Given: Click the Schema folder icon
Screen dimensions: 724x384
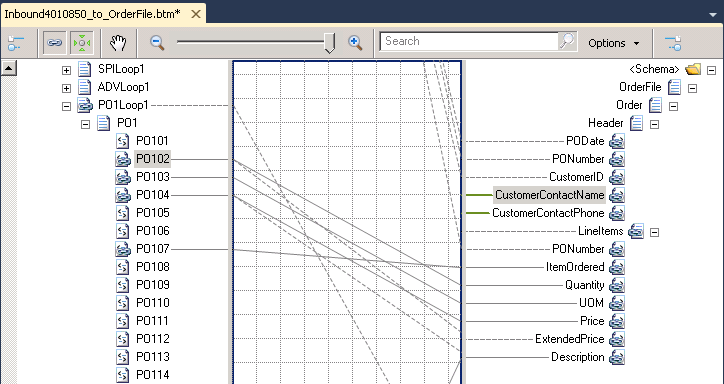Looking at the screenshot, I should [x=693, y=69].
